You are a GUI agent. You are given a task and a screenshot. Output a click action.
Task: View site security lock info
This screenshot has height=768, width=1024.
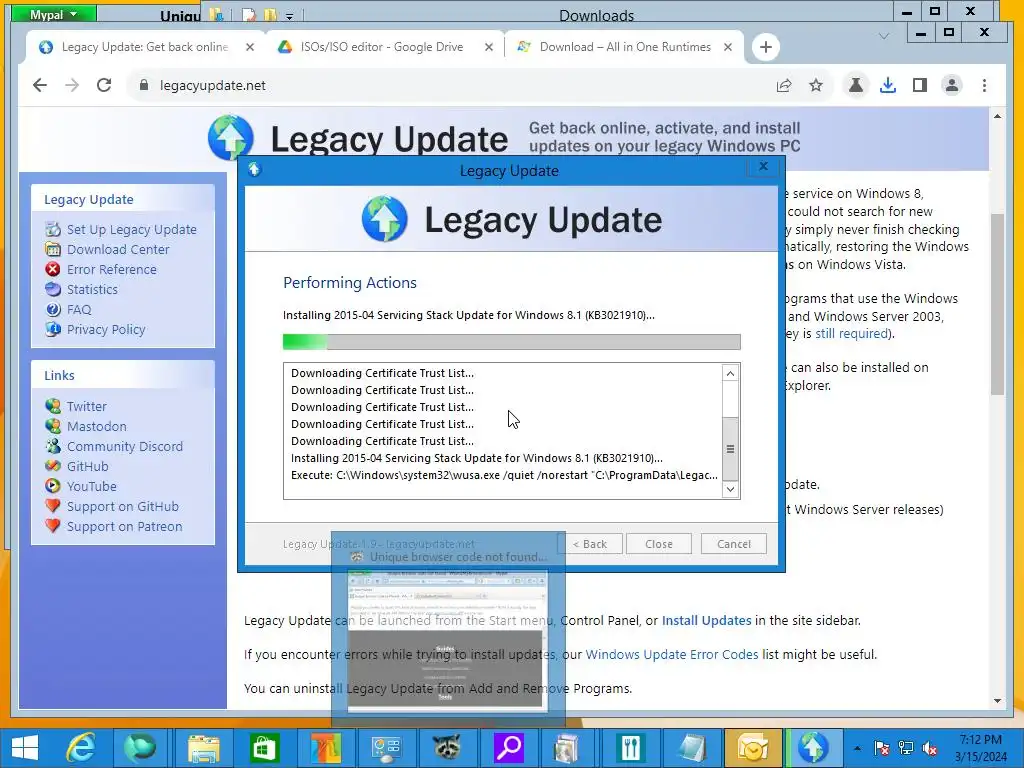pos(144,86)
